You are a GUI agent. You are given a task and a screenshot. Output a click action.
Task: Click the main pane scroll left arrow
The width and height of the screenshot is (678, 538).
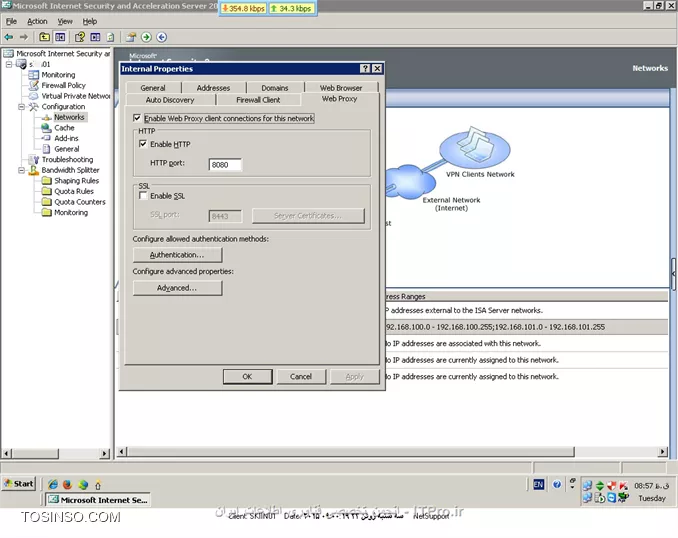point(122,452)
